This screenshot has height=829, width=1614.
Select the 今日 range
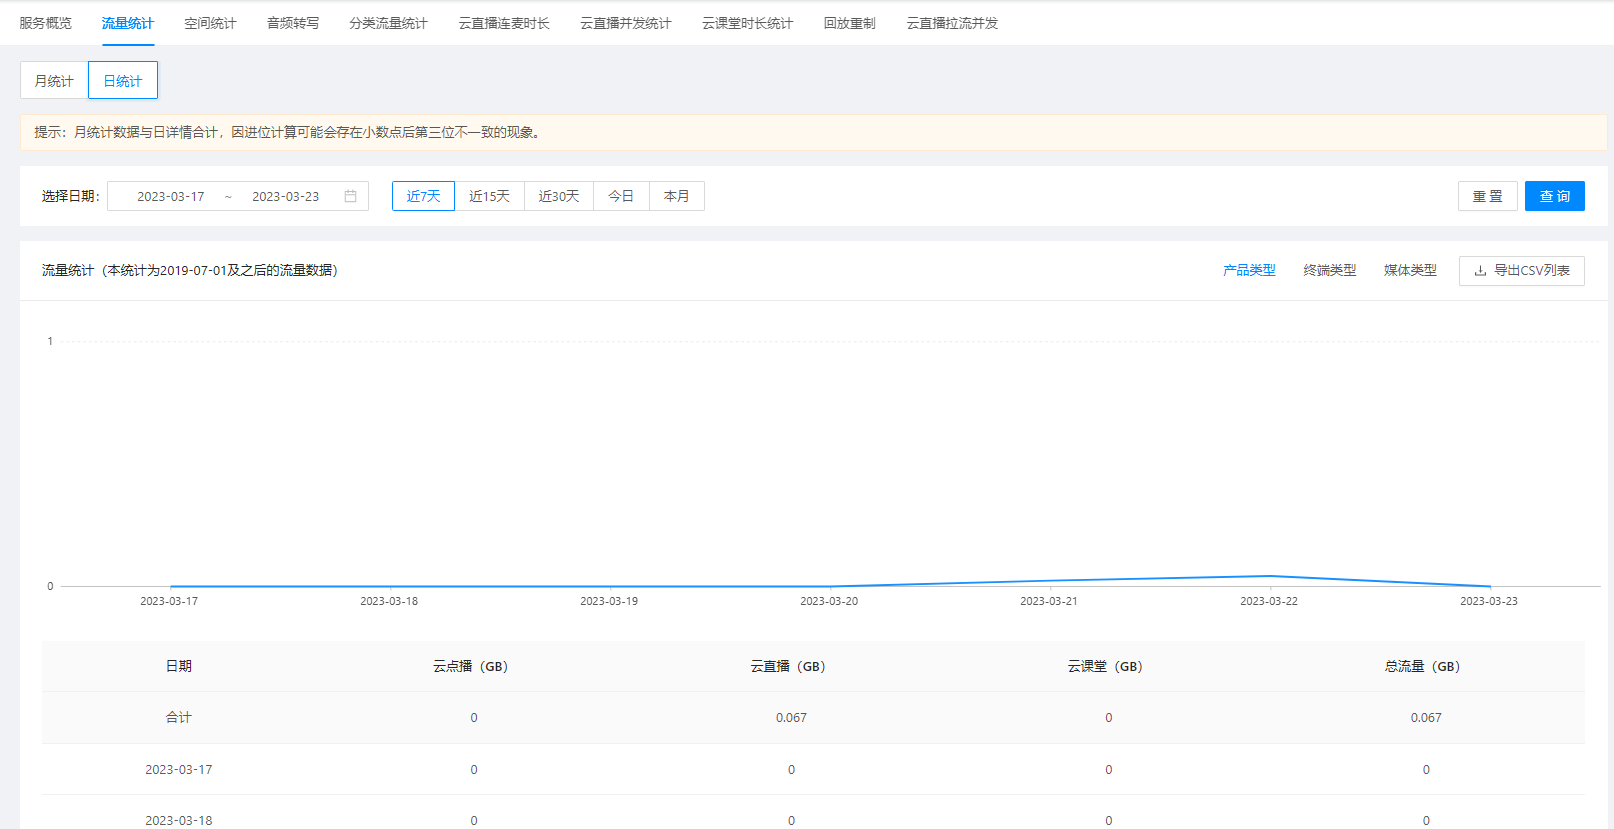[x=621, y=196]
